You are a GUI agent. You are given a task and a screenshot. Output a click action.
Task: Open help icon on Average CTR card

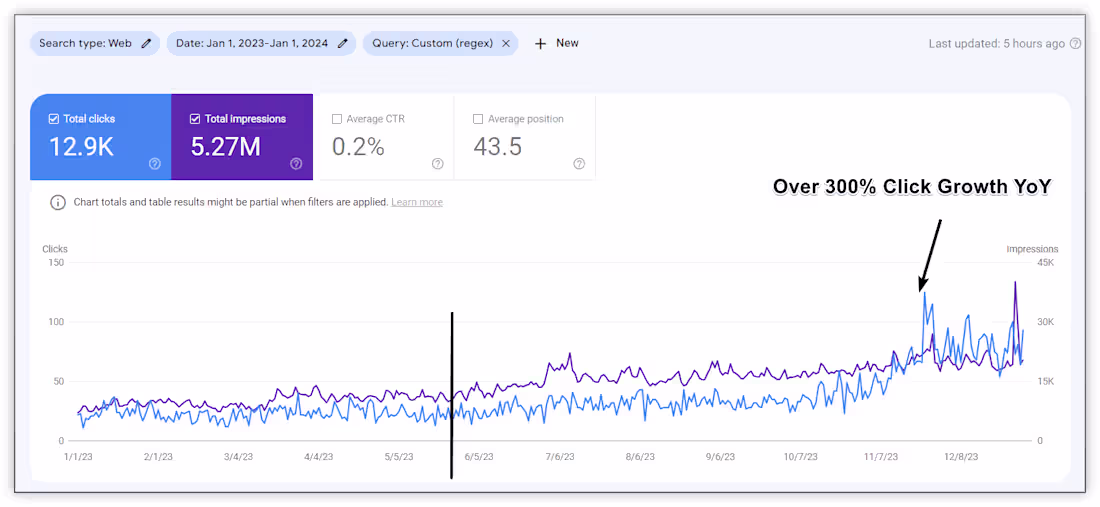pyautogui.click(x=438, y=164)
